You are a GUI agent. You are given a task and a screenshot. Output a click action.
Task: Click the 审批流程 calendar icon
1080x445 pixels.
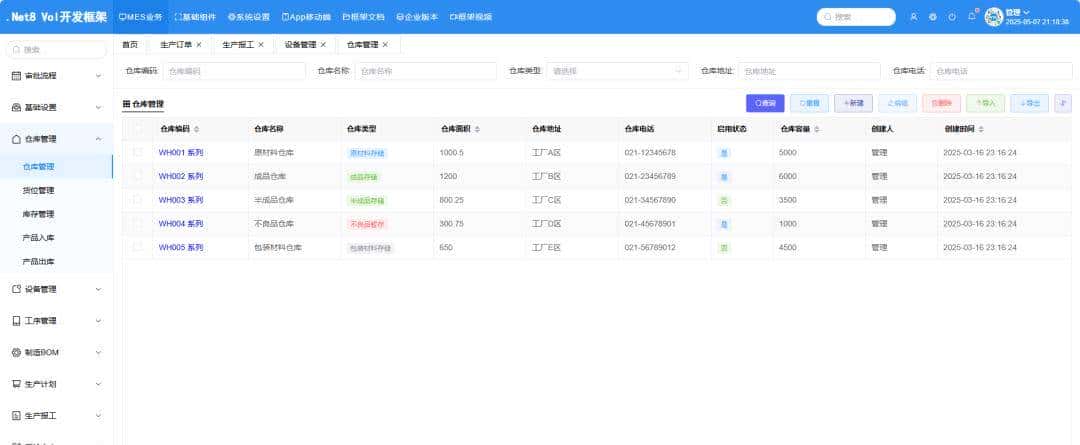click(17, 76)
